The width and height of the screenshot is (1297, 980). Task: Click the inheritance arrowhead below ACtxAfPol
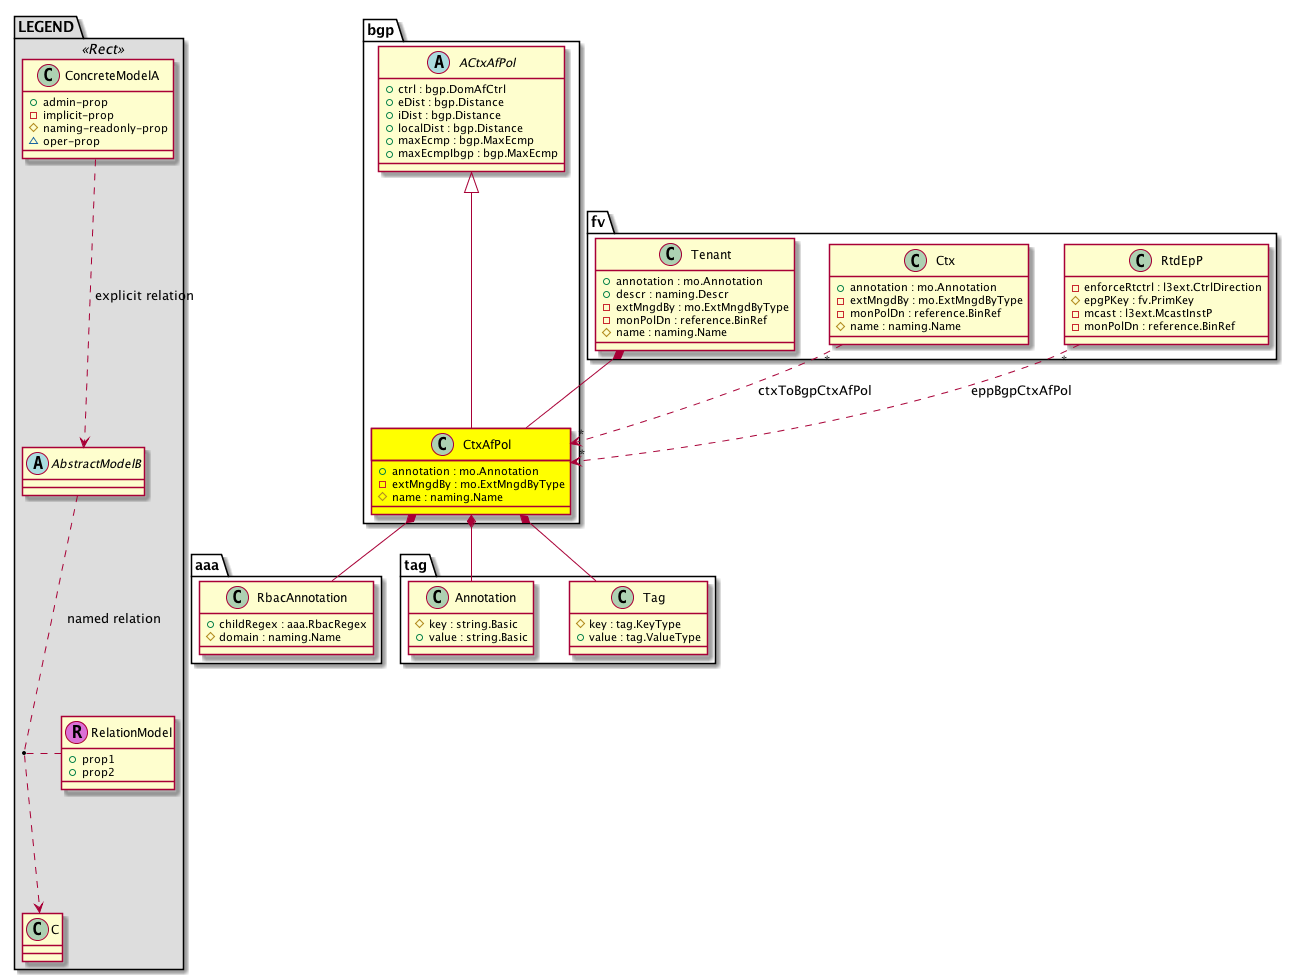click(x=471, y=183)
